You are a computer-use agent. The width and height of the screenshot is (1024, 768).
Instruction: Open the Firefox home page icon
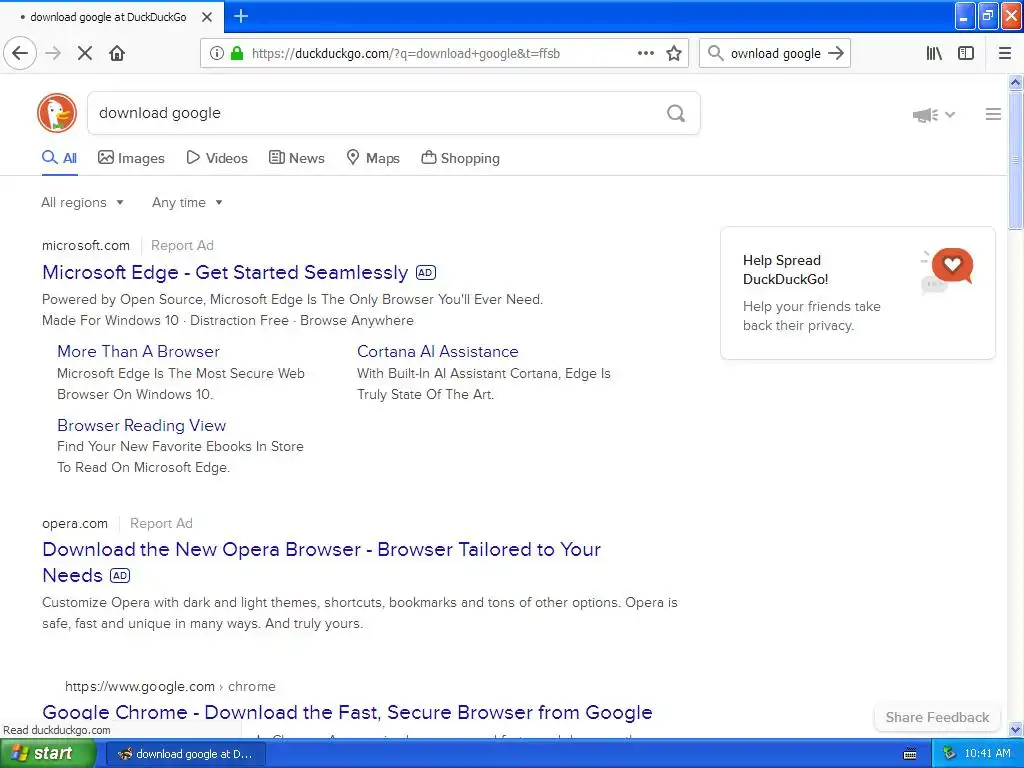point(117,54)
